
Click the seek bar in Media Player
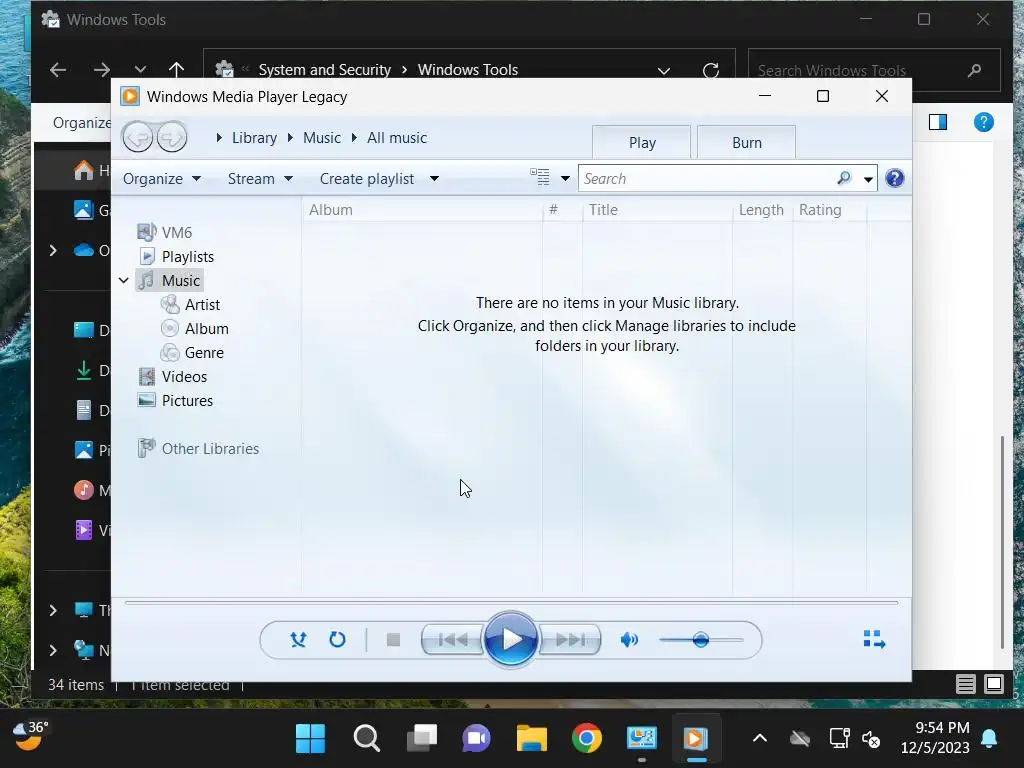(511, 603)
